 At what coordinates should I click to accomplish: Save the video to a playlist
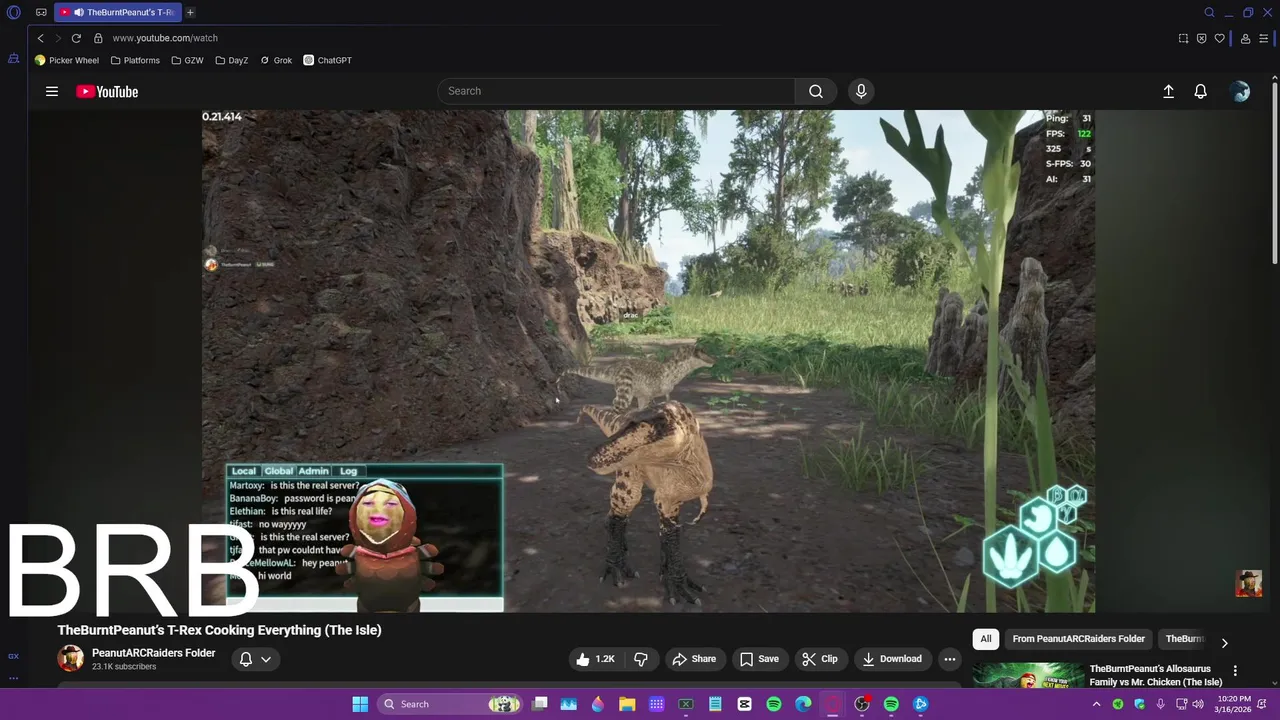pos(759,659)
